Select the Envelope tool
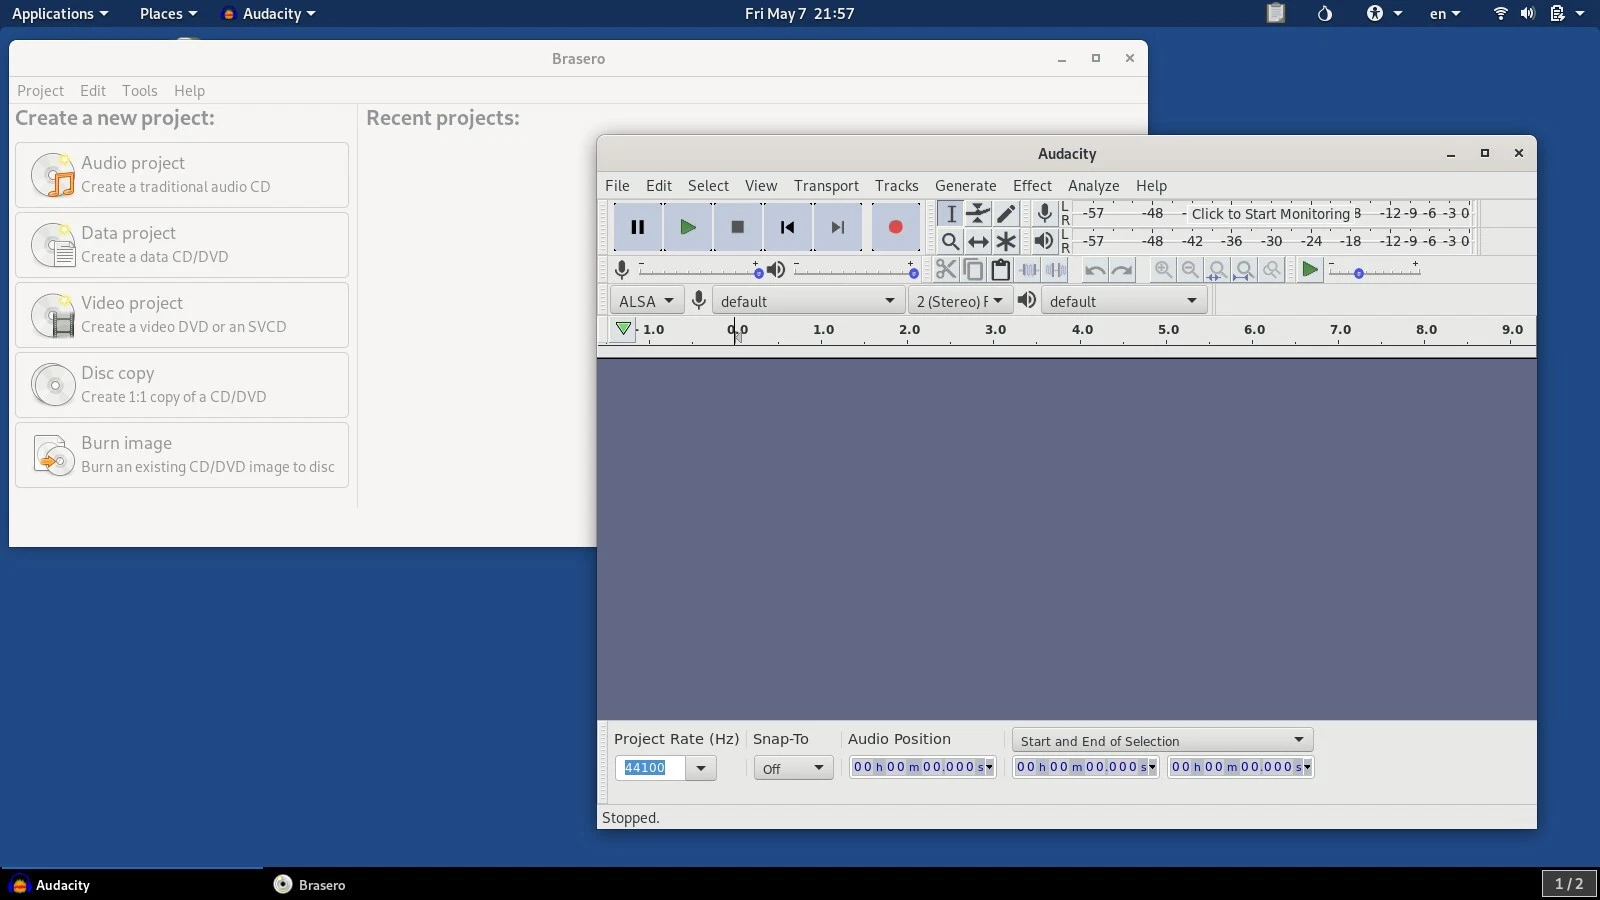 tap(978, 213)
